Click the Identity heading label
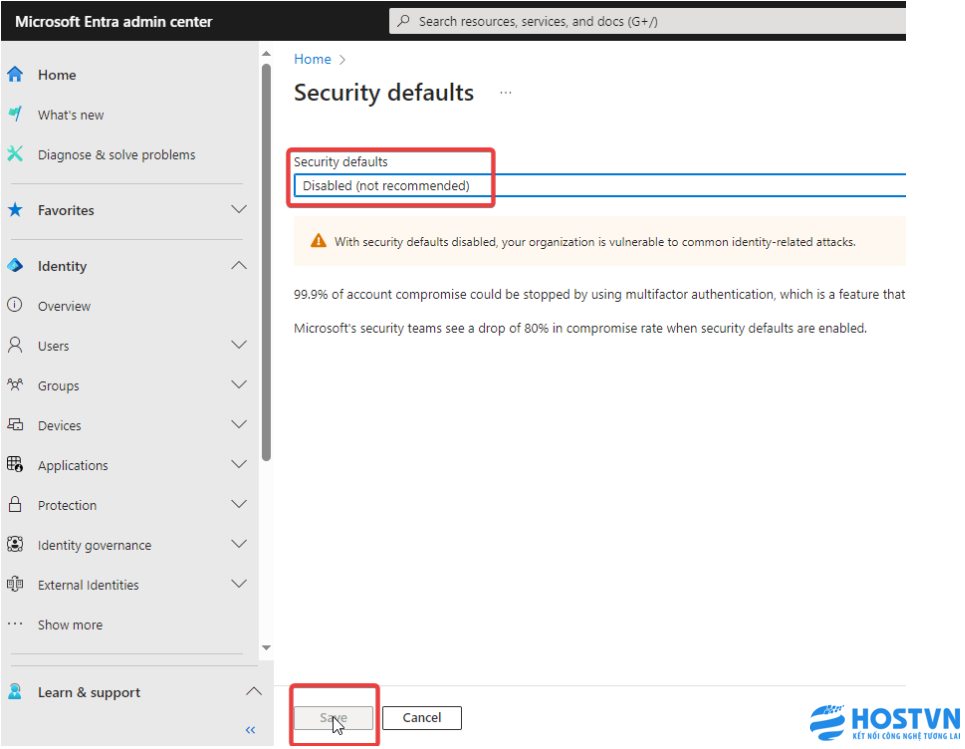Screen dimensions: 965x749 pyautogui.click(x=62, y=266)
